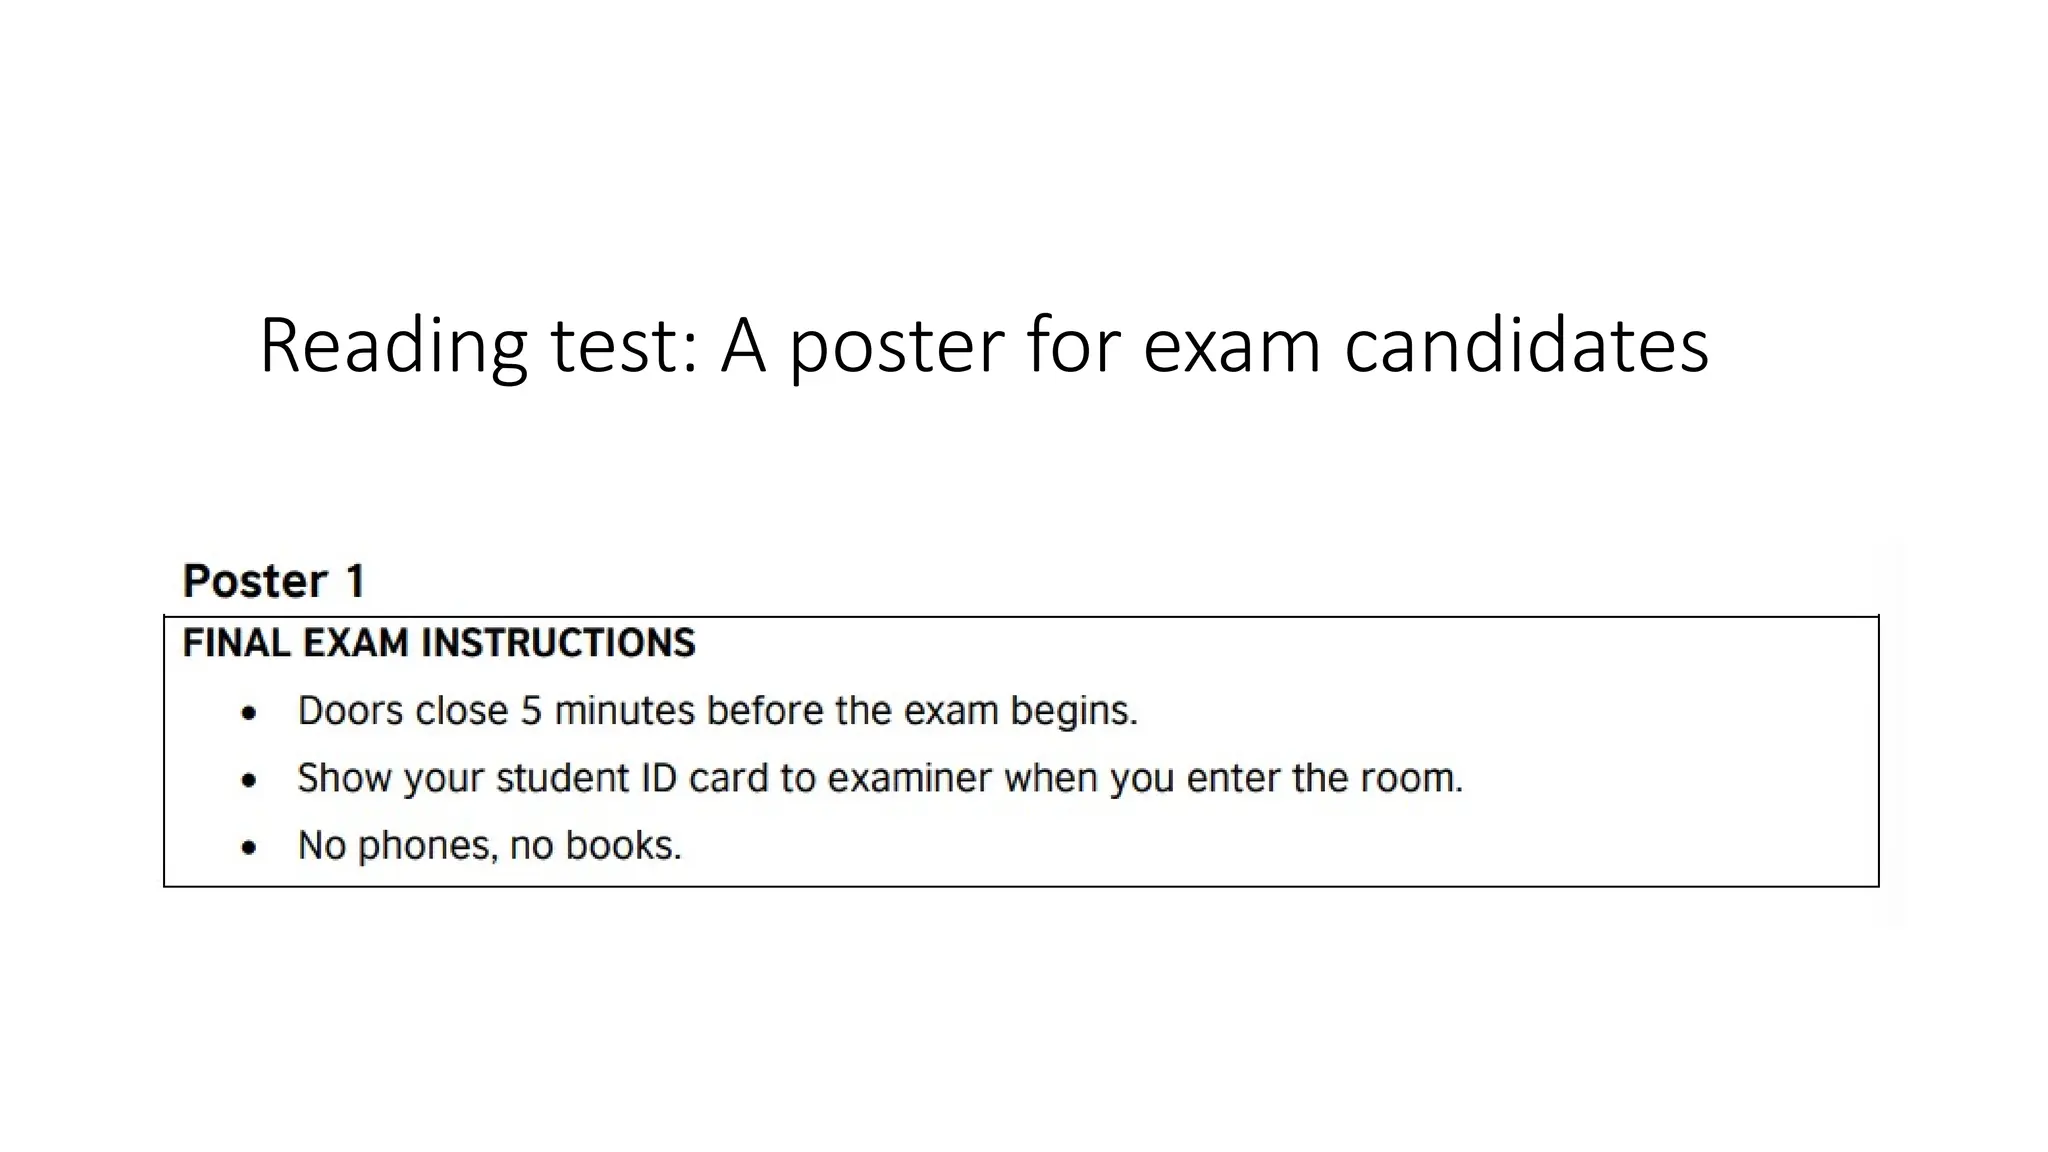This screenshot has width=2048, height=1152.
Task: Click the word 'Doors' in the first bullet
Action: [x=349, y=711]
